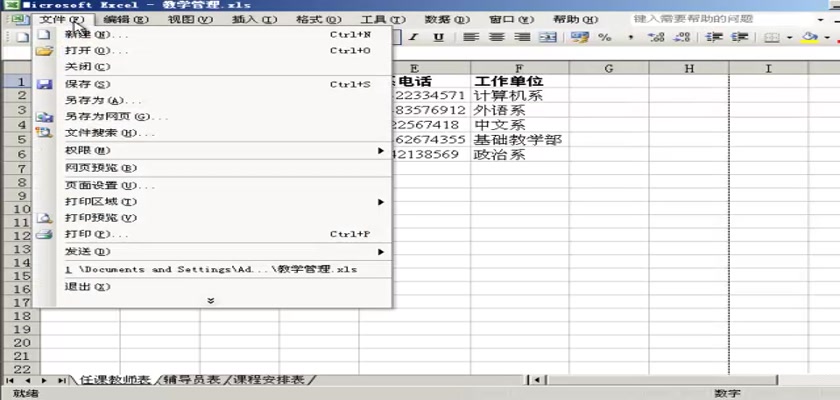The image size is (840, 400).
Task: Choose 另存为(A)... from the menu
Action: pos(213,101)
